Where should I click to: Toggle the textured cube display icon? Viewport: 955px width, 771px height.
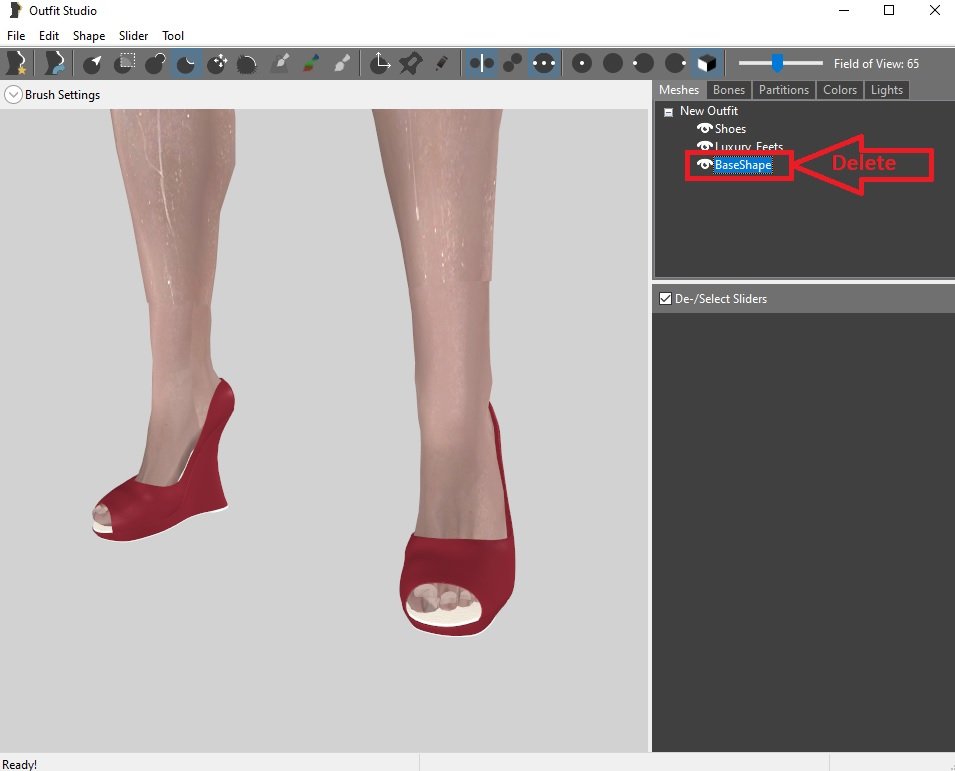707,64
